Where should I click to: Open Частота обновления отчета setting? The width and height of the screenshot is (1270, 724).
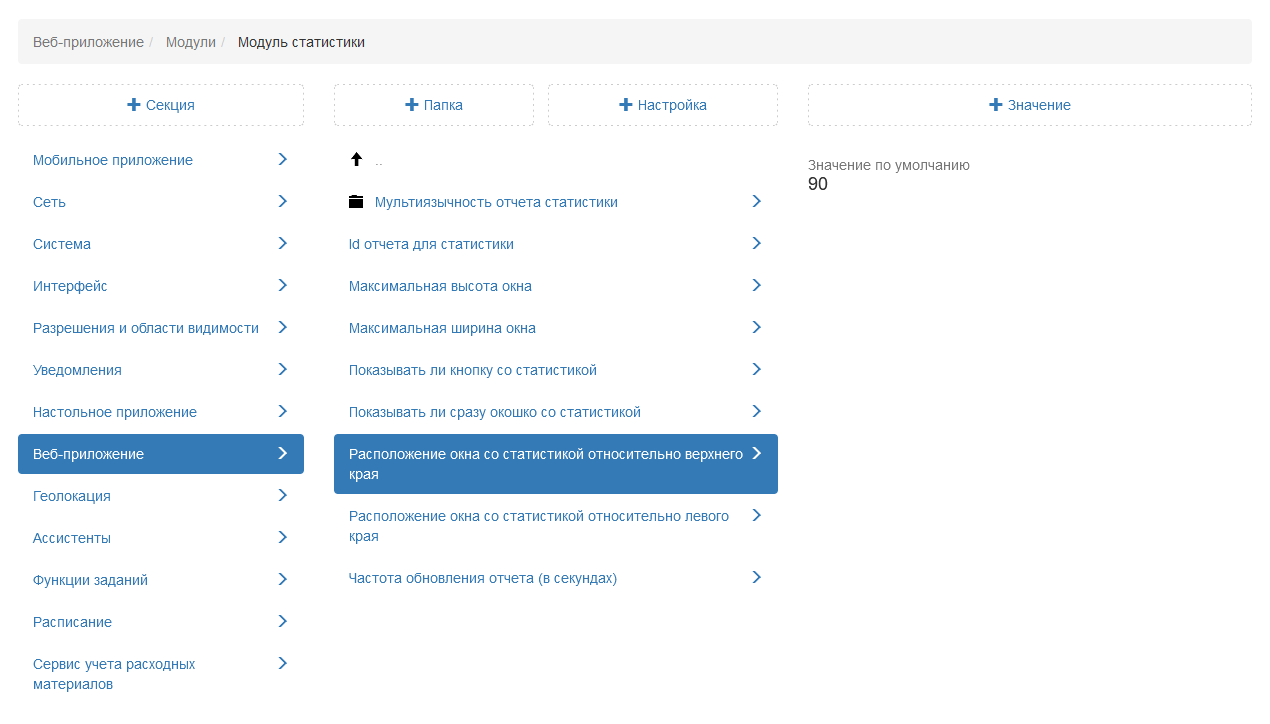pos(482,578)
